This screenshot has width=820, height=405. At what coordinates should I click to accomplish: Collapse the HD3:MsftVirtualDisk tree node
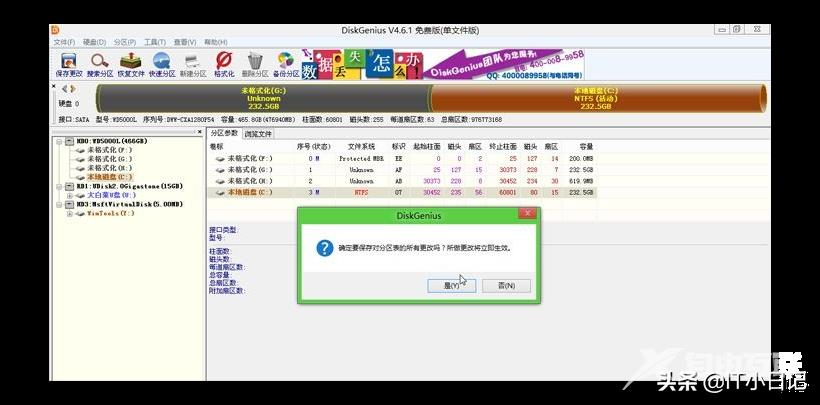pos(59,204)
